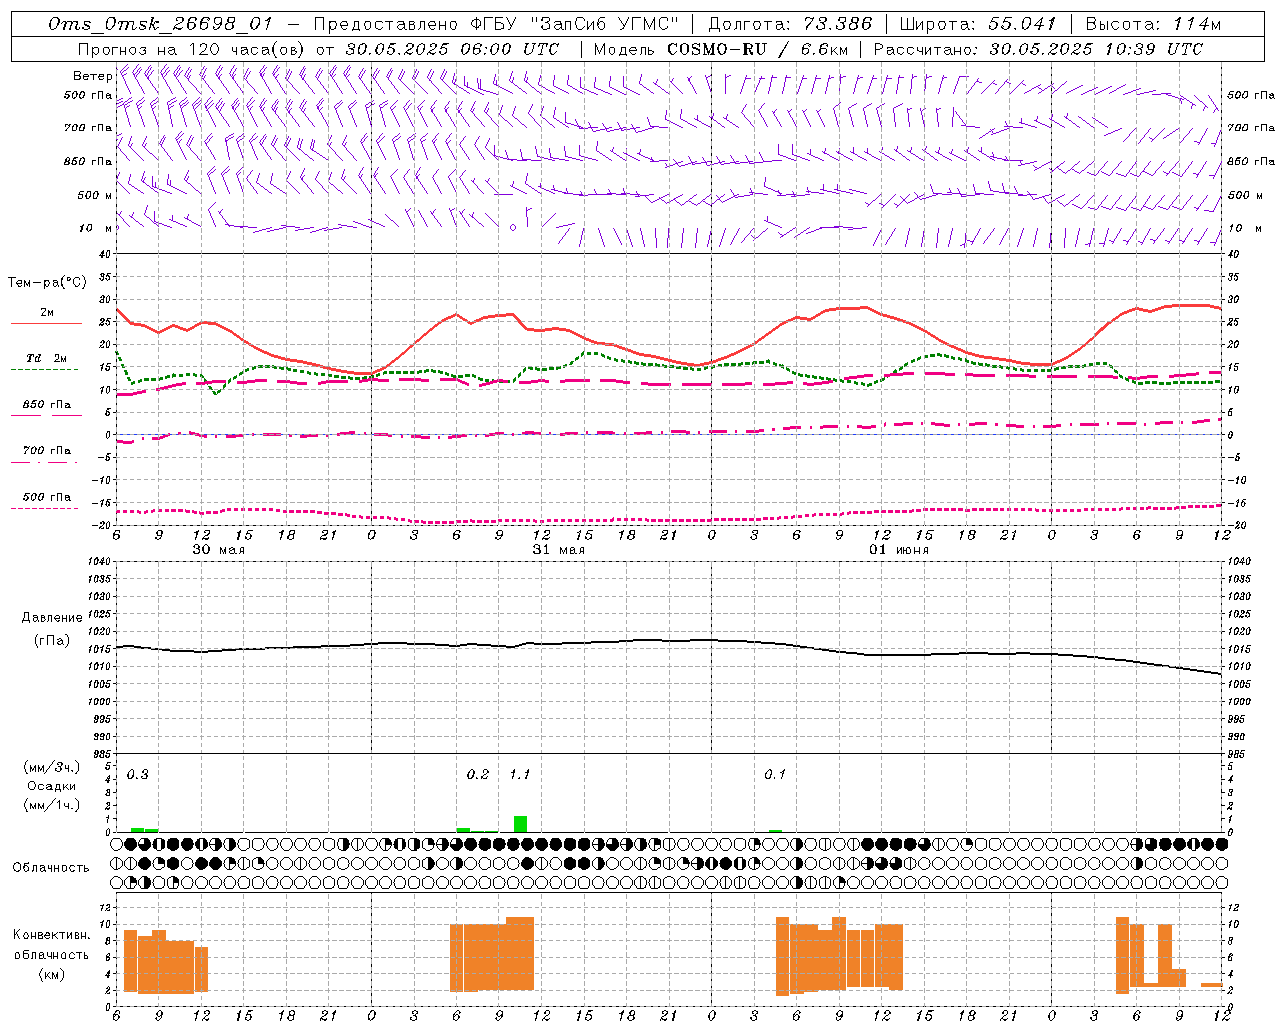The image size is (1280, 1024).
Task: Click the Td 2м legend entry
Action: pos(47,358)
